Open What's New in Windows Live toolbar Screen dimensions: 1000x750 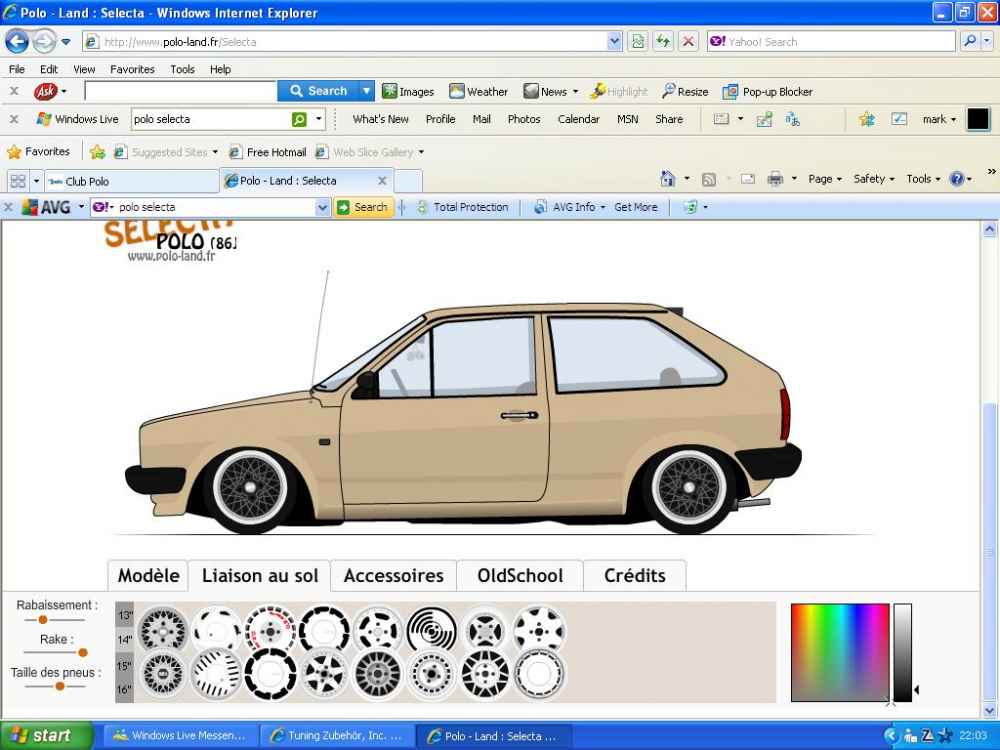(x=380, y=119)
